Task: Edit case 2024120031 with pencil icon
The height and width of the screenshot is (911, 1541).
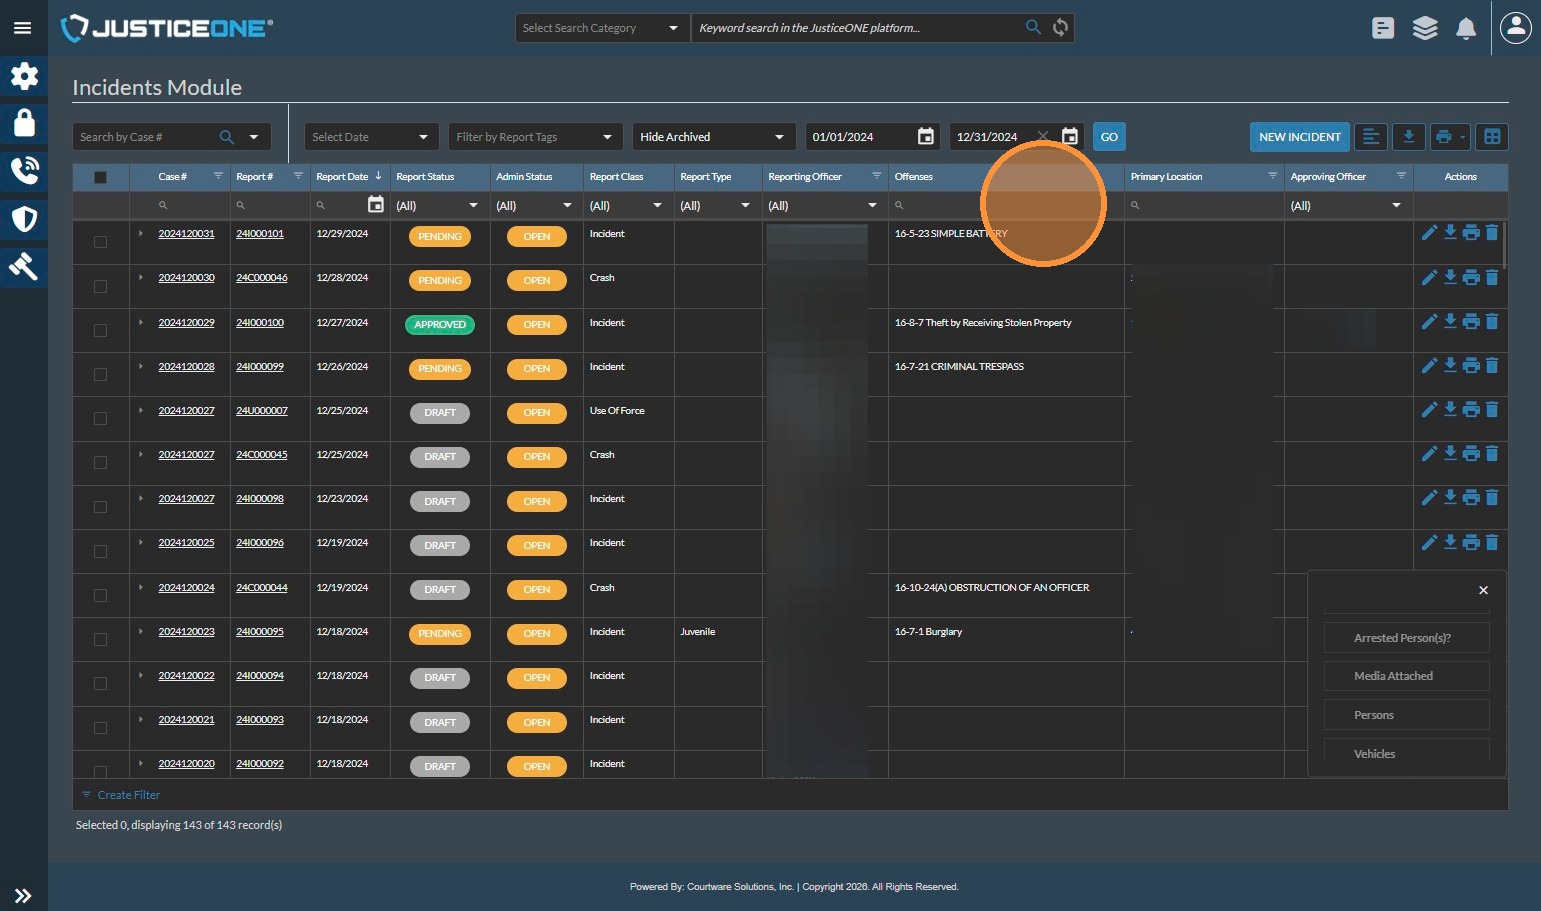Action: click(x=1429, y=233)
